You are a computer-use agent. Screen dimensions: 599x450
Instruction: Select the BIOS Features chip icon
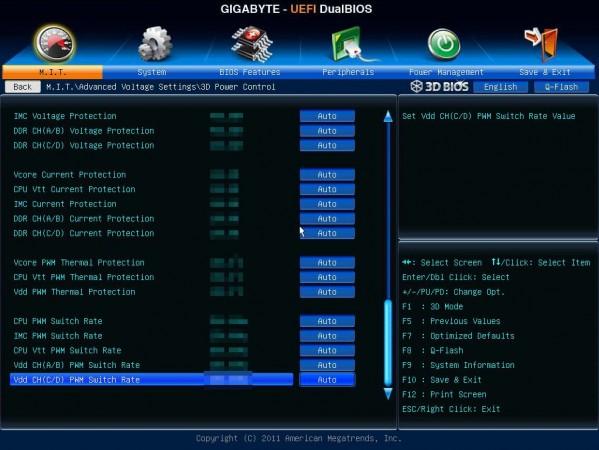(x=252, y=44)
